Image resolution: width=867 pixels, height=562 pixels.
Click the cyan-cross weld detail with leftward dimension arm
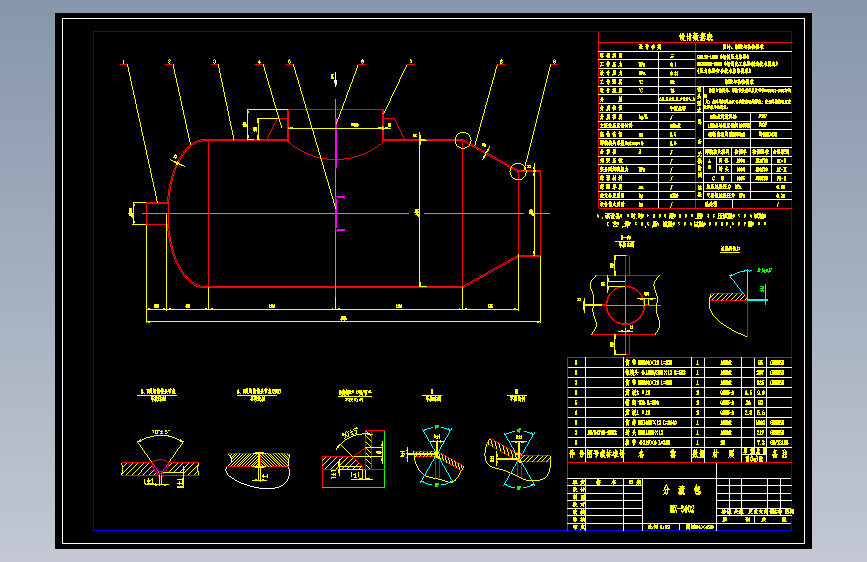click(x=434, y=455)
